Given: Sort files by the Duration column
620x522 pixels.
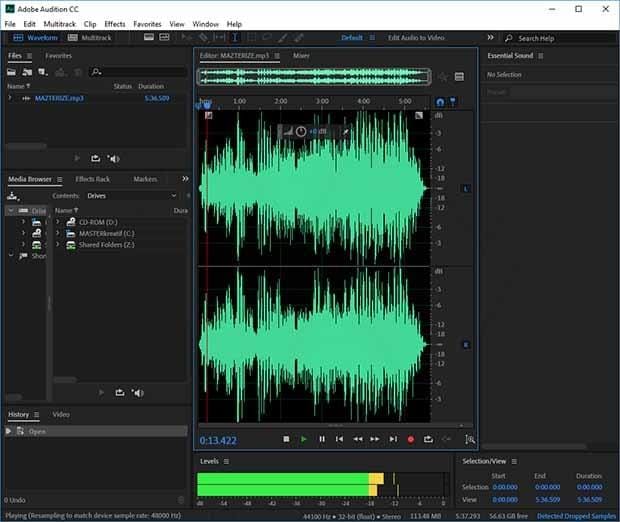Looking at the screenshot, I should (151, 86).
